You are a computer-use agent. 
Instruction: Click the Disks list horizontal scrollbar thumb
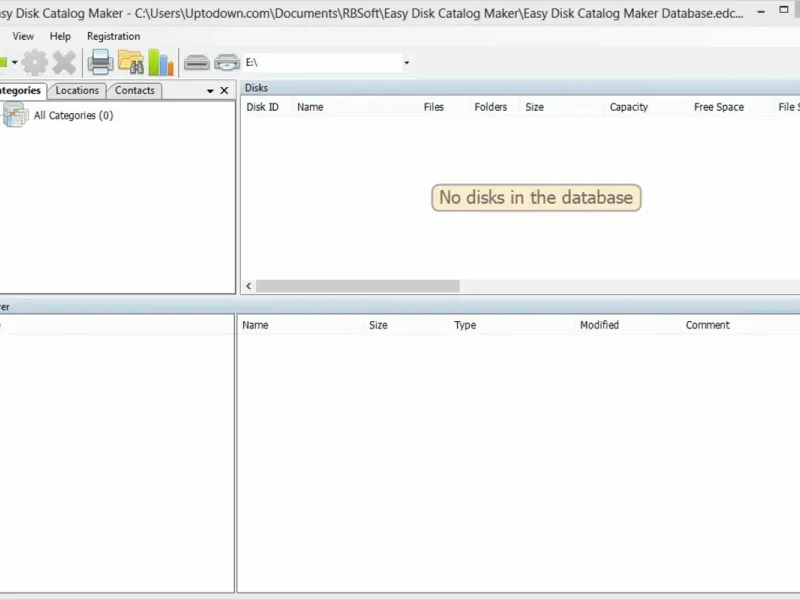pos(358,286)
